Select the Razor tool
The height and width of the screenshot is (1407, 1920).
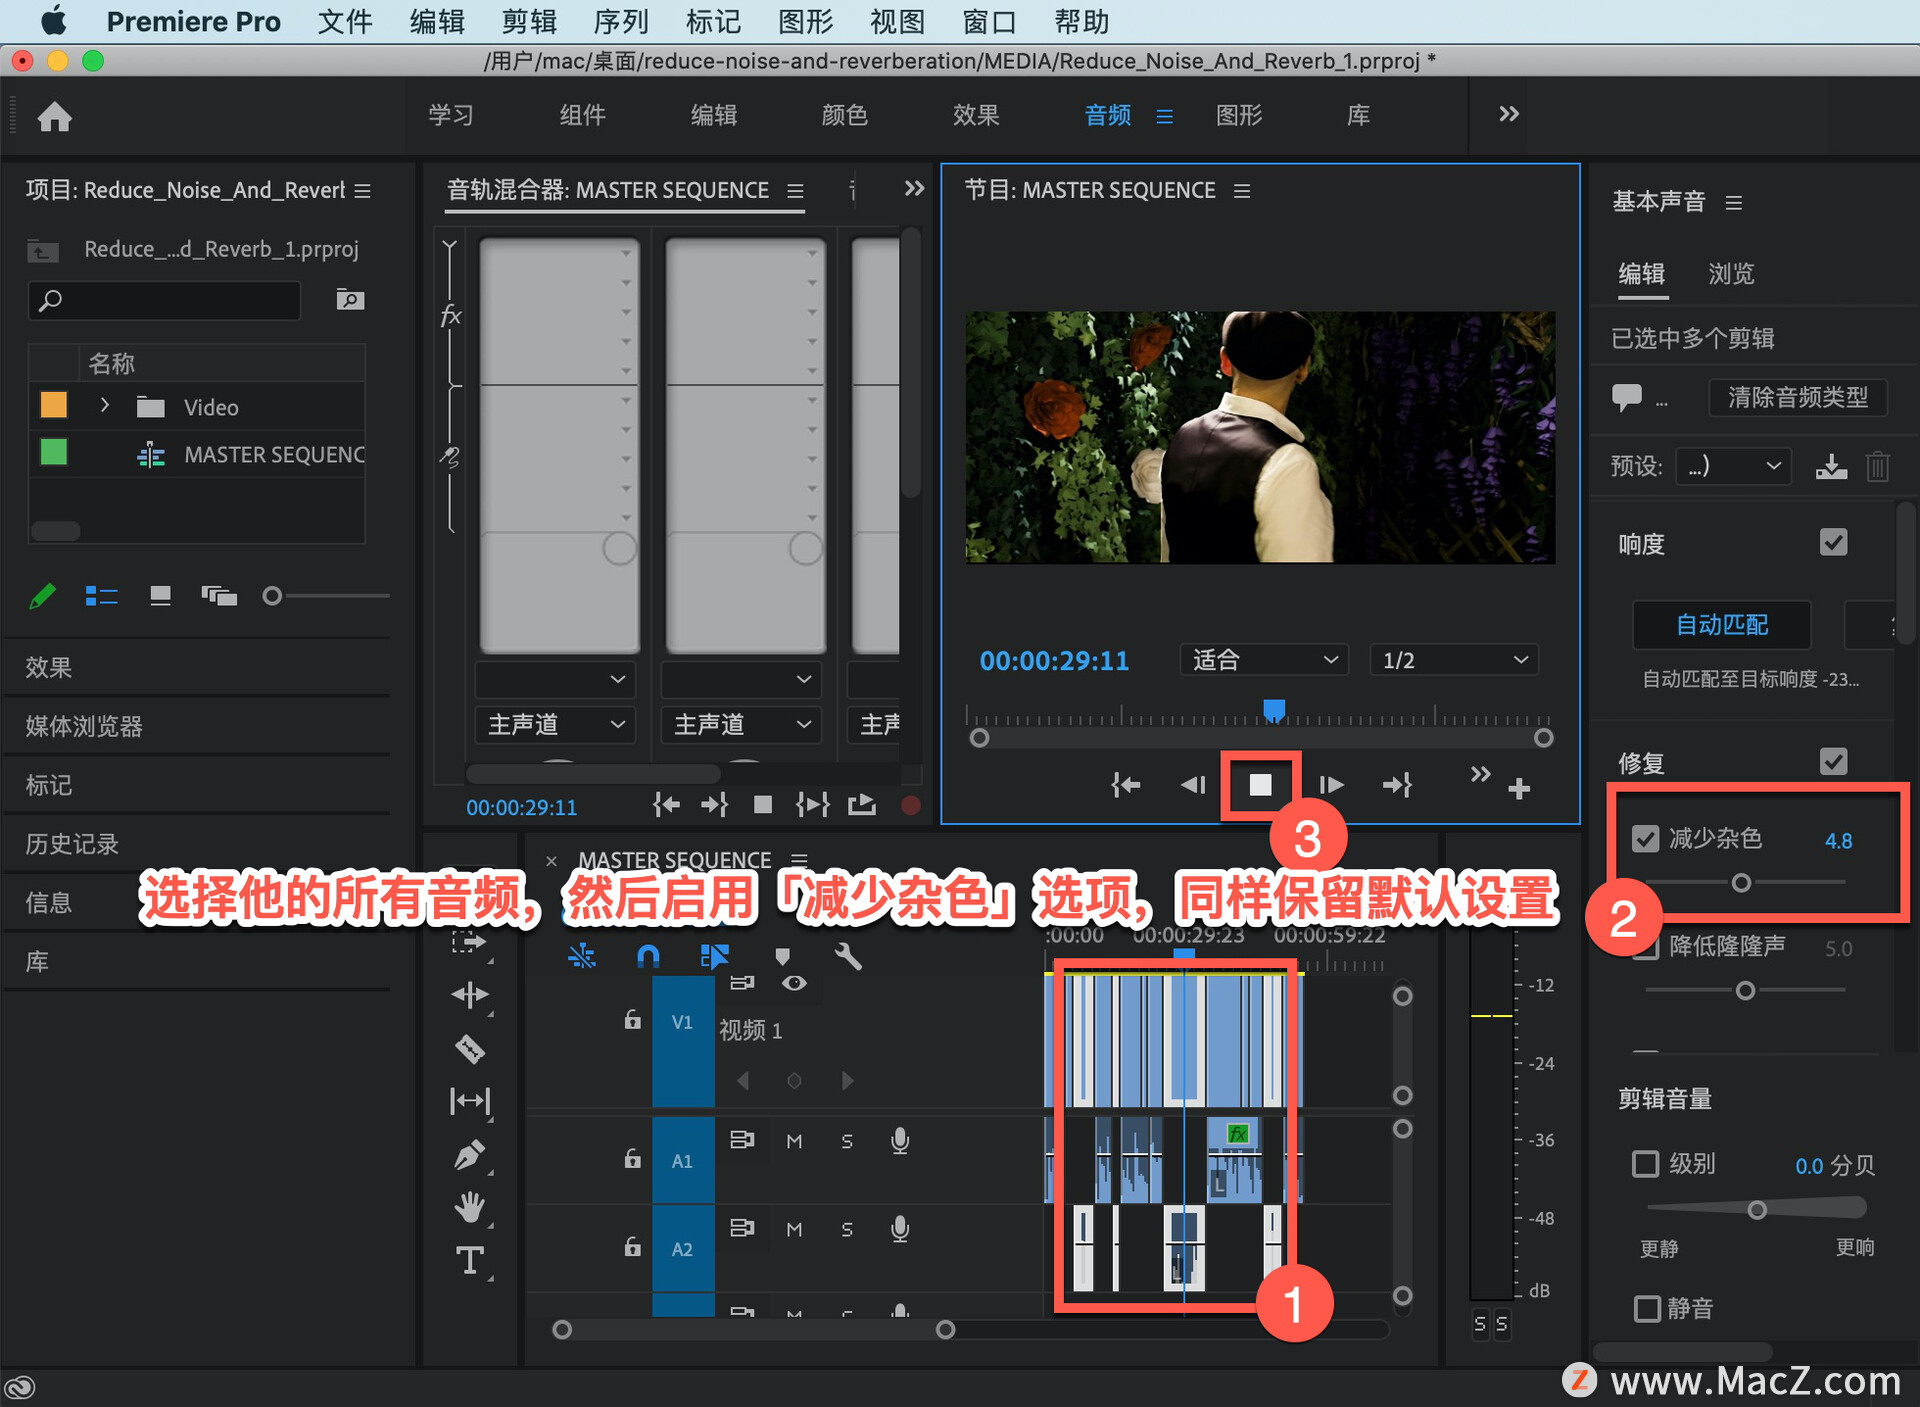click(x=470, y=1048)
